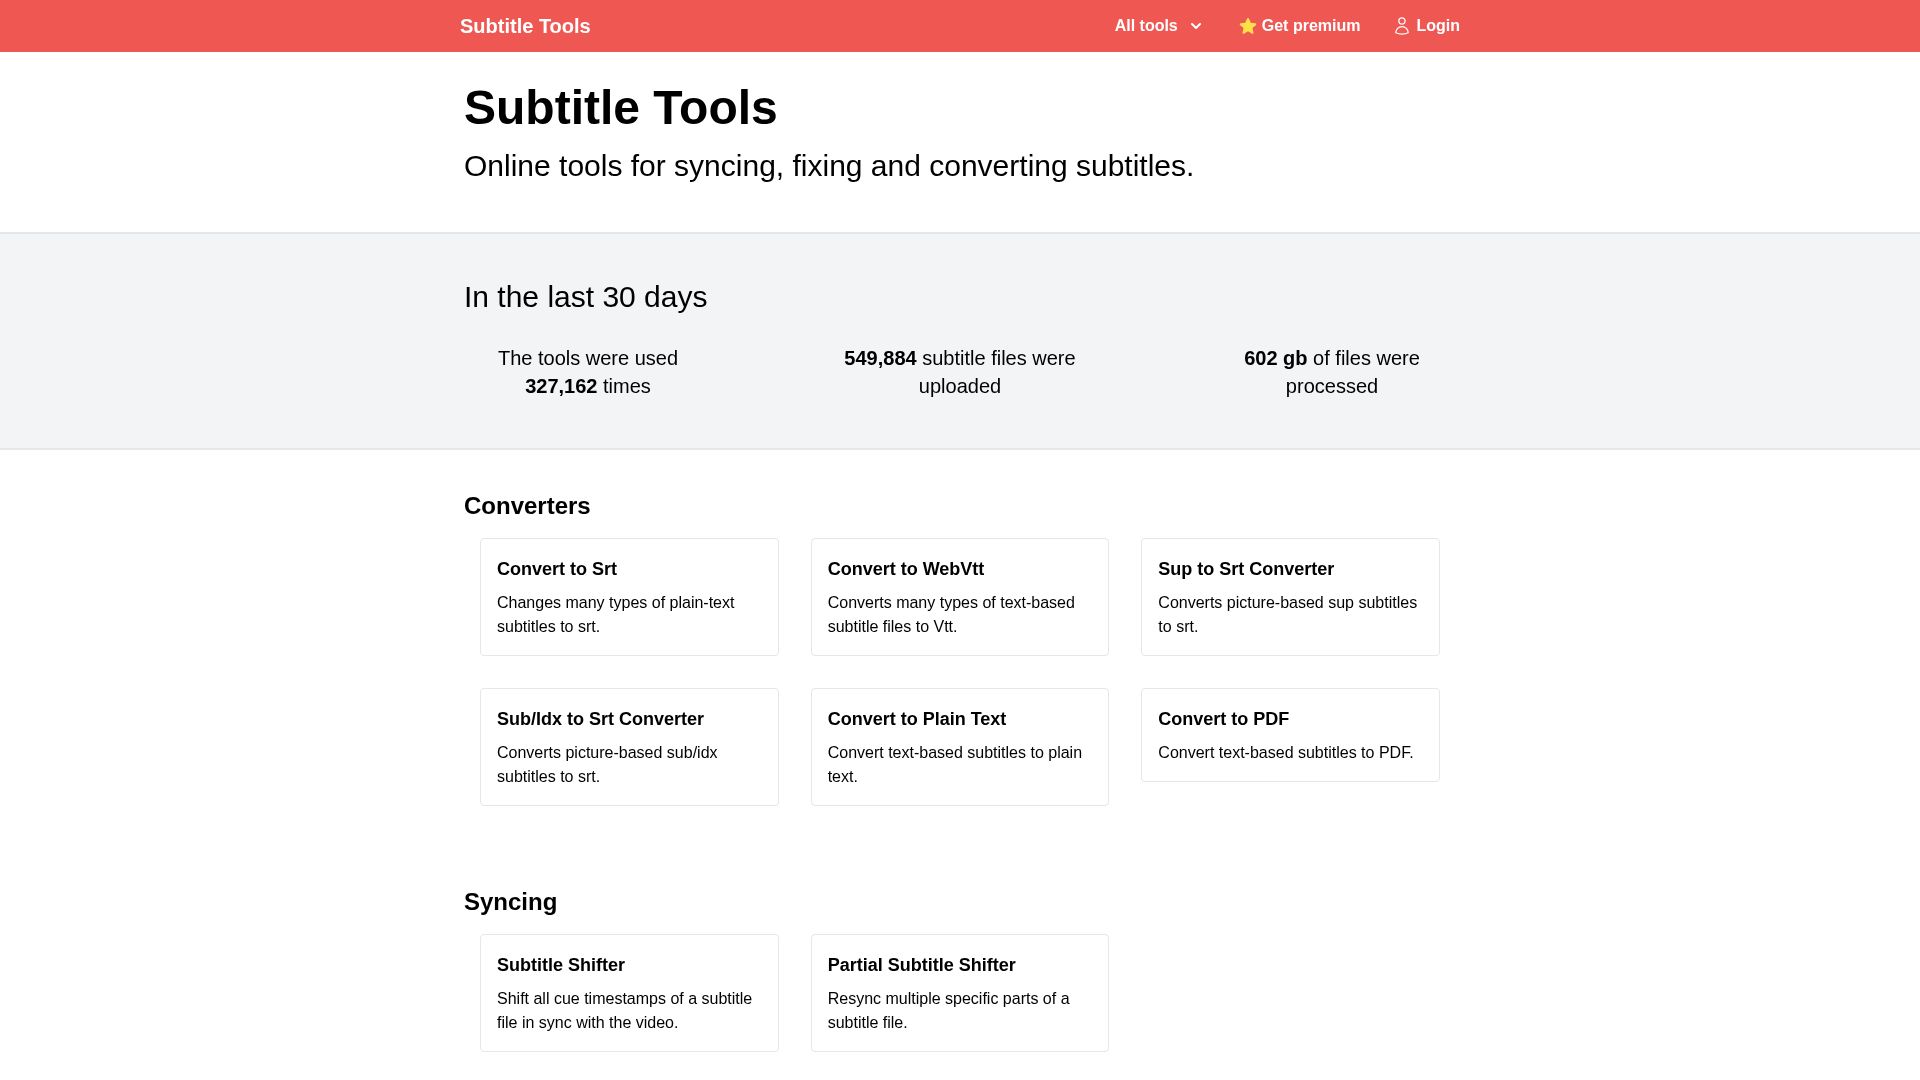Click the gold star premium icon
The height and width of the screenshot is (1080, 1920).
[x=1247, y=26]
